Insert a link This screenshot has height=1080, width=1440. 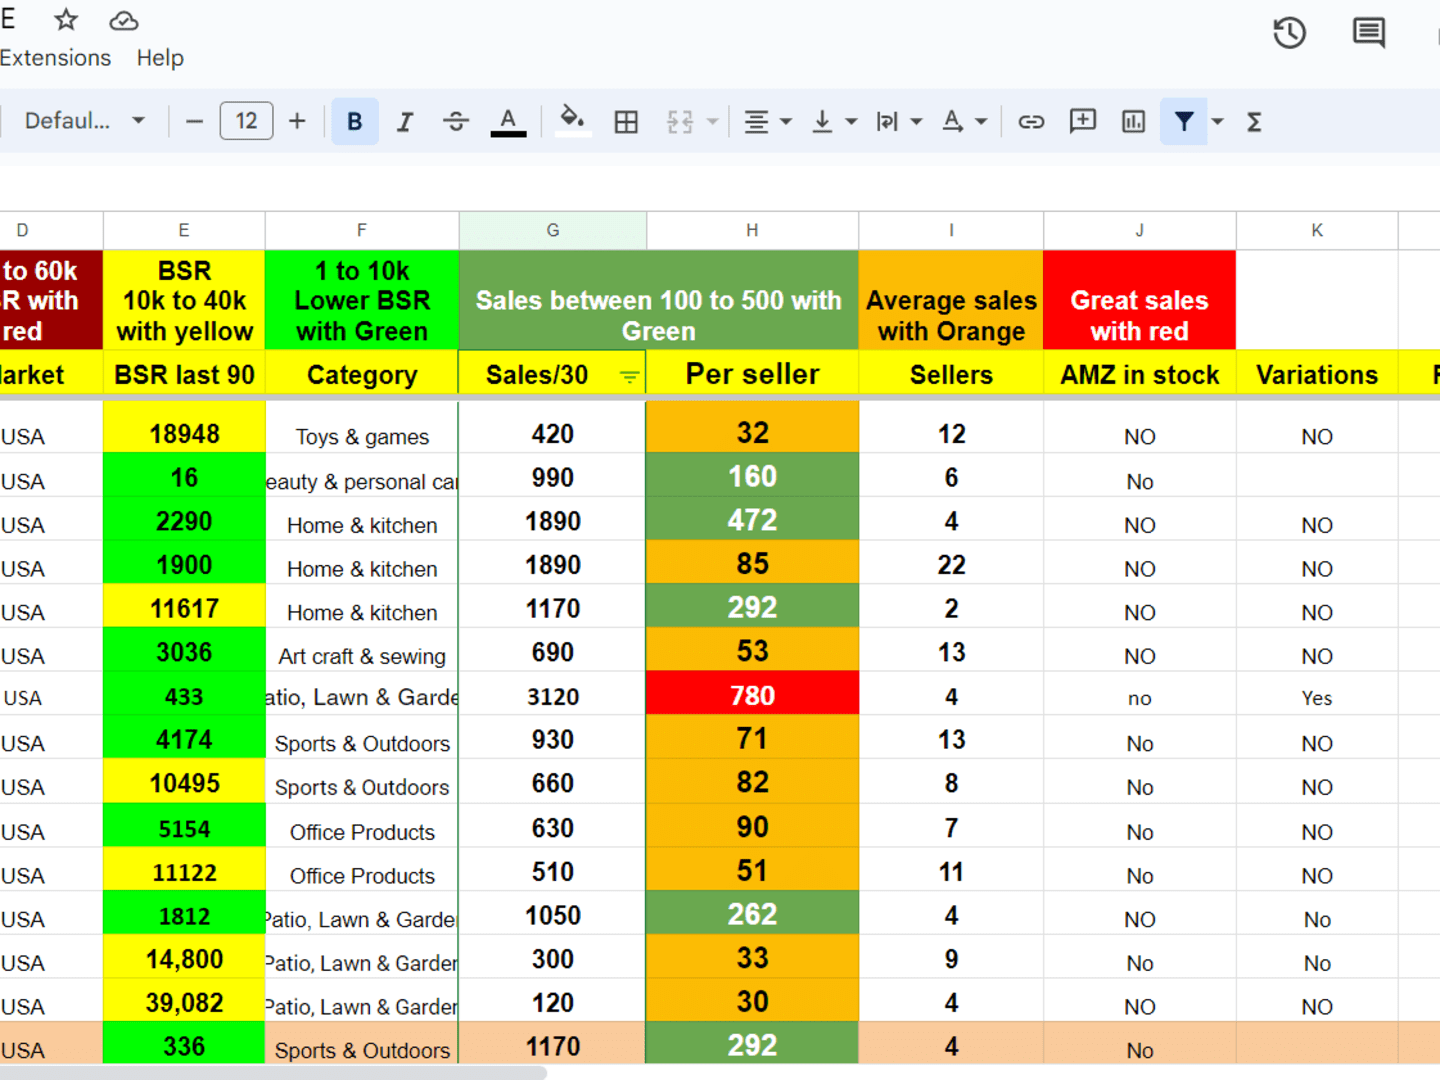coord(1031,122)
